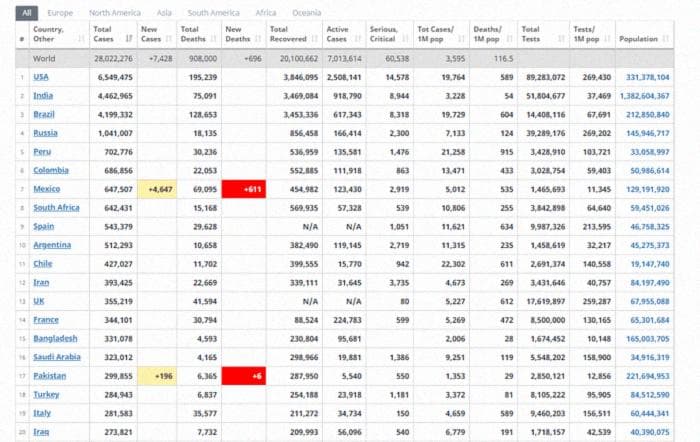Sort by Total Recovered column arrow
The image size is (700, 442).
coord(315,39)
